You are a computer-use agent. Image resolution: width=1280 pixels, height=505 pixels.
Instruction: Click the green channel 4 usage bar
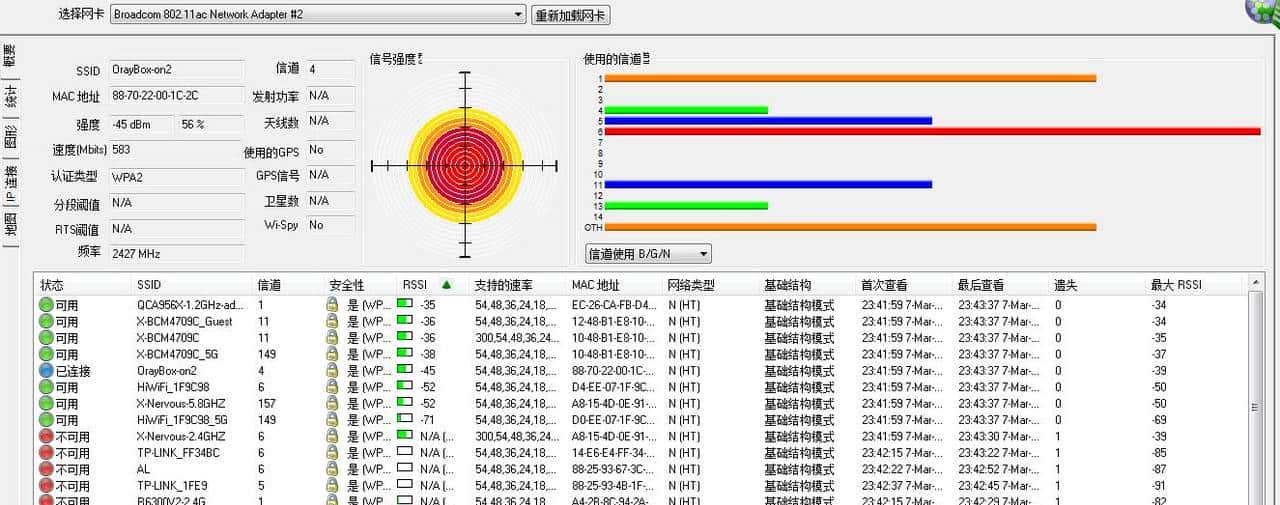point(686,110)
